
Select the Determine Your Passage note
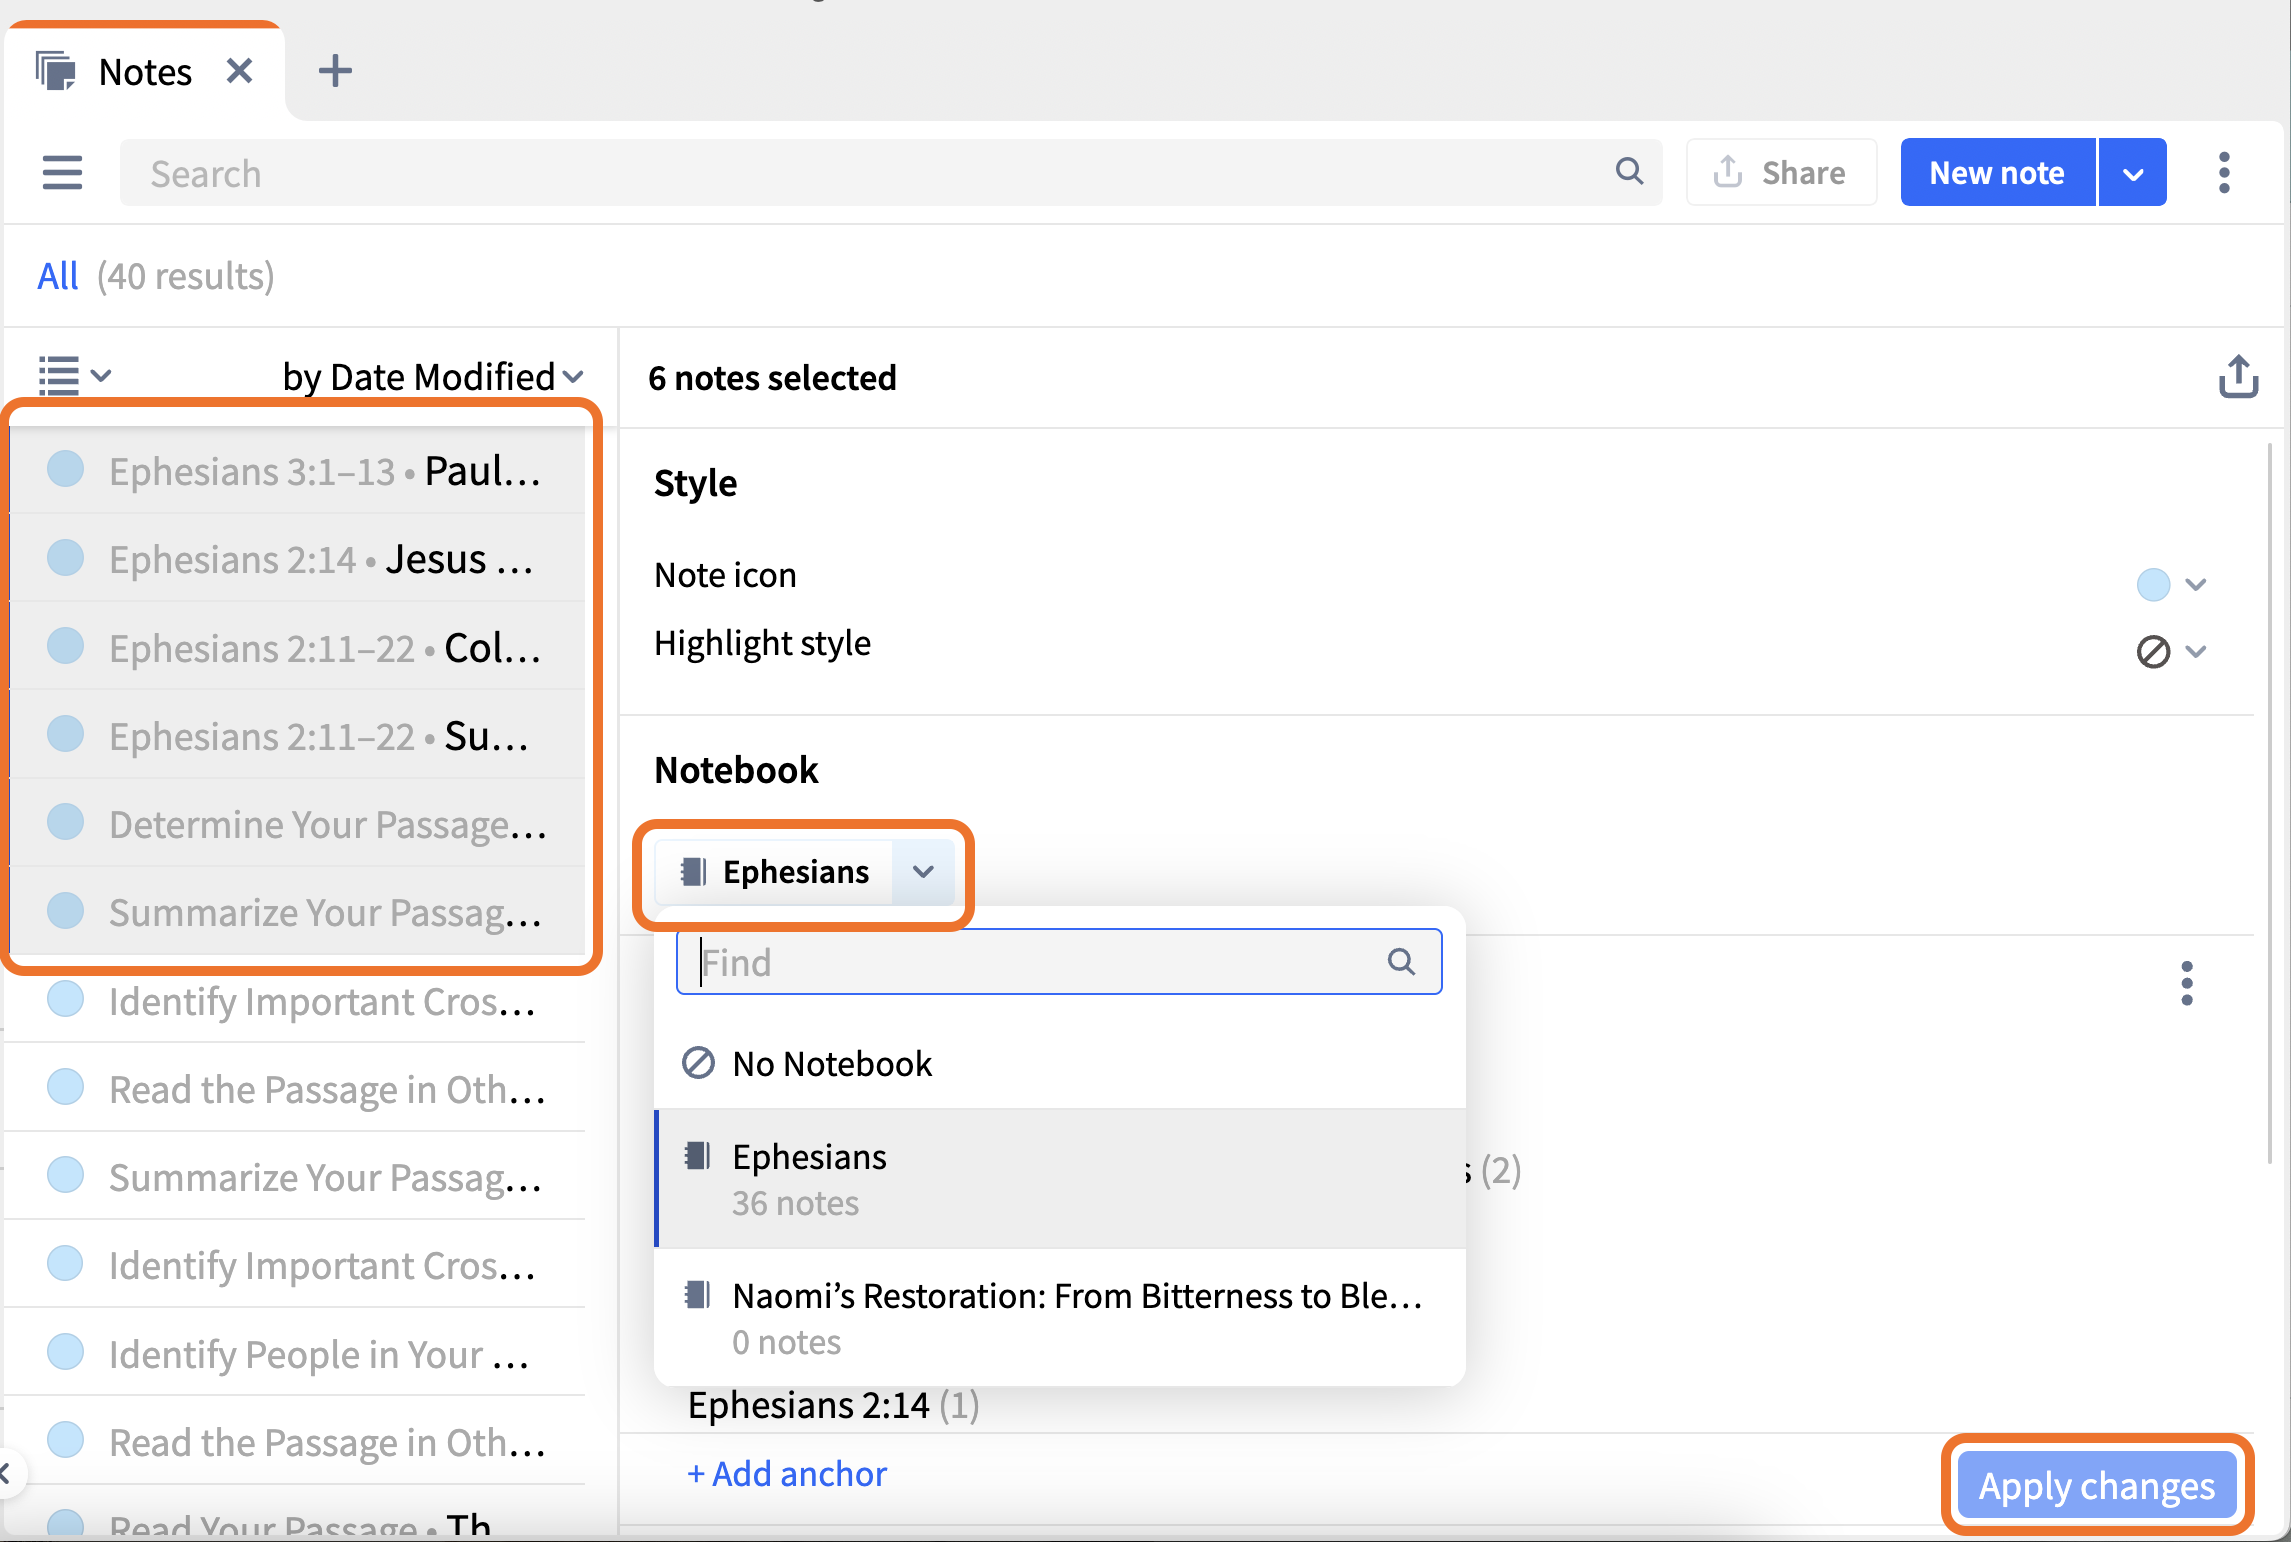pos(298,823)
